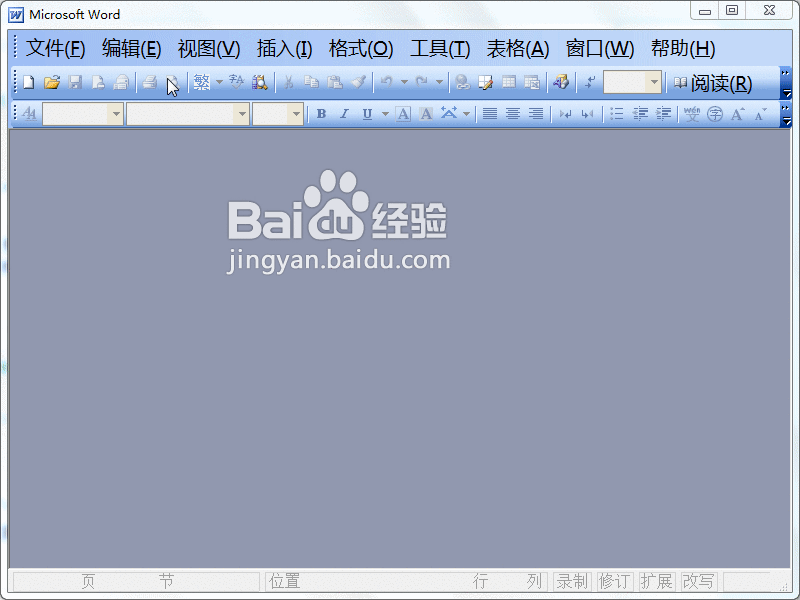This screenshot has height=600, width=800.
Task: Expand the Redo history dropdown arrow
Action: point(439,82)
